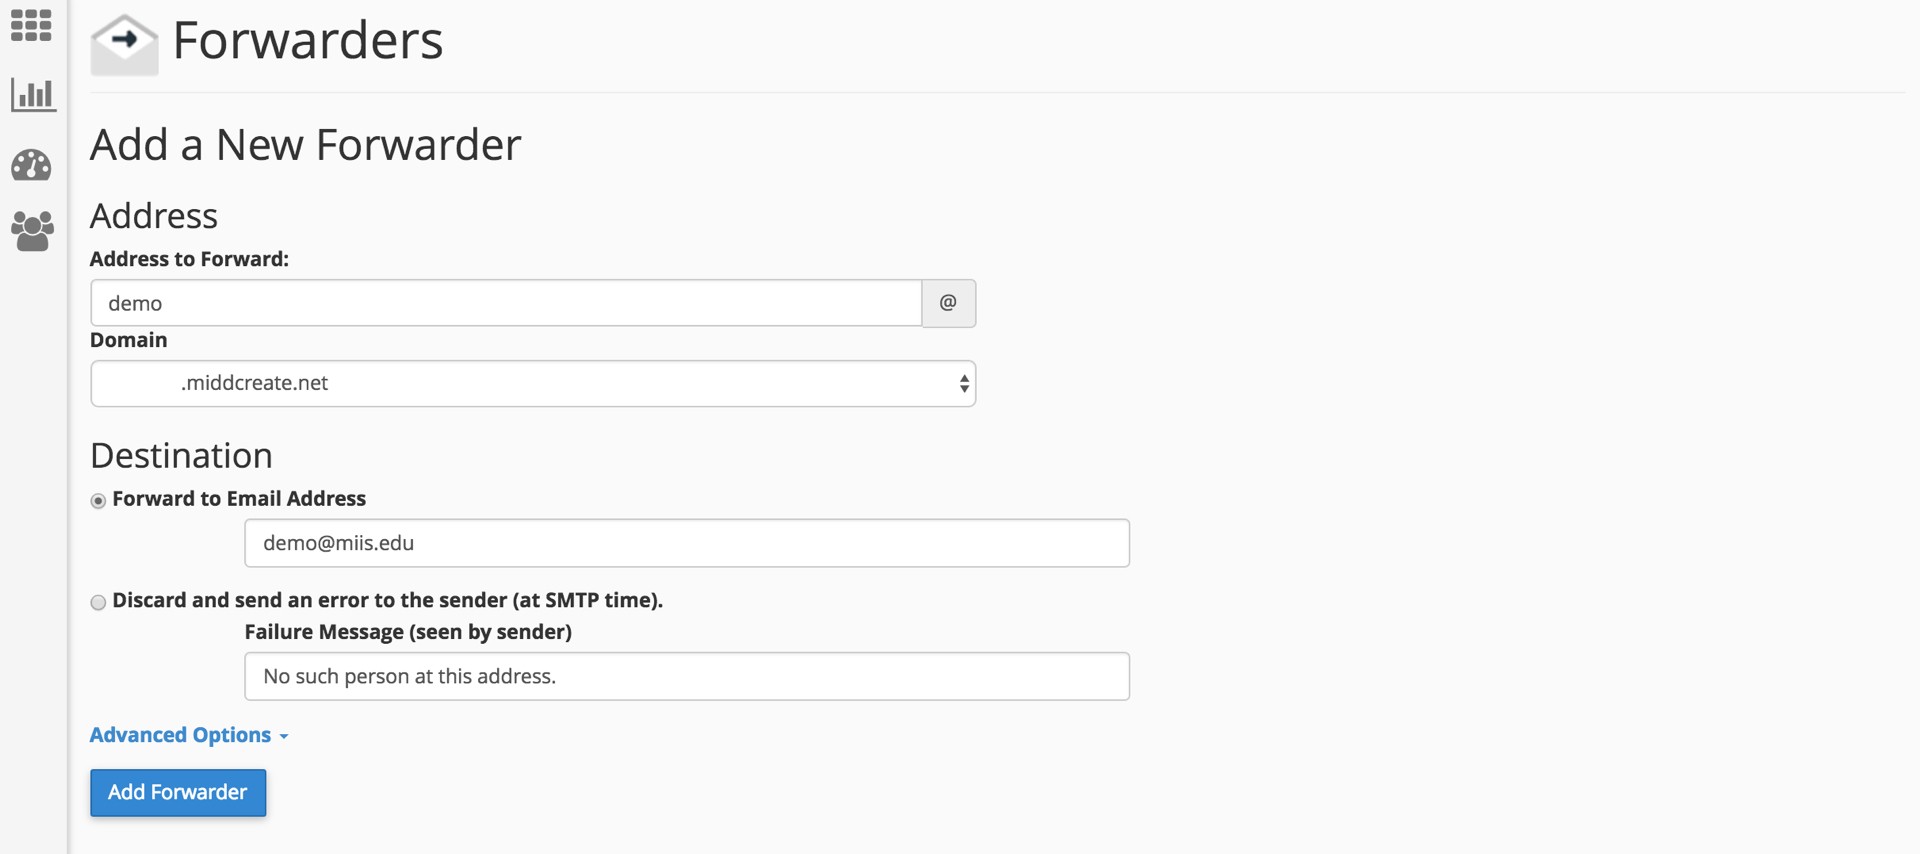Image resolution: width=1920 pixels, height=854 pixels.
Task: Click the Discard and send error label
Action: (388, 600)
